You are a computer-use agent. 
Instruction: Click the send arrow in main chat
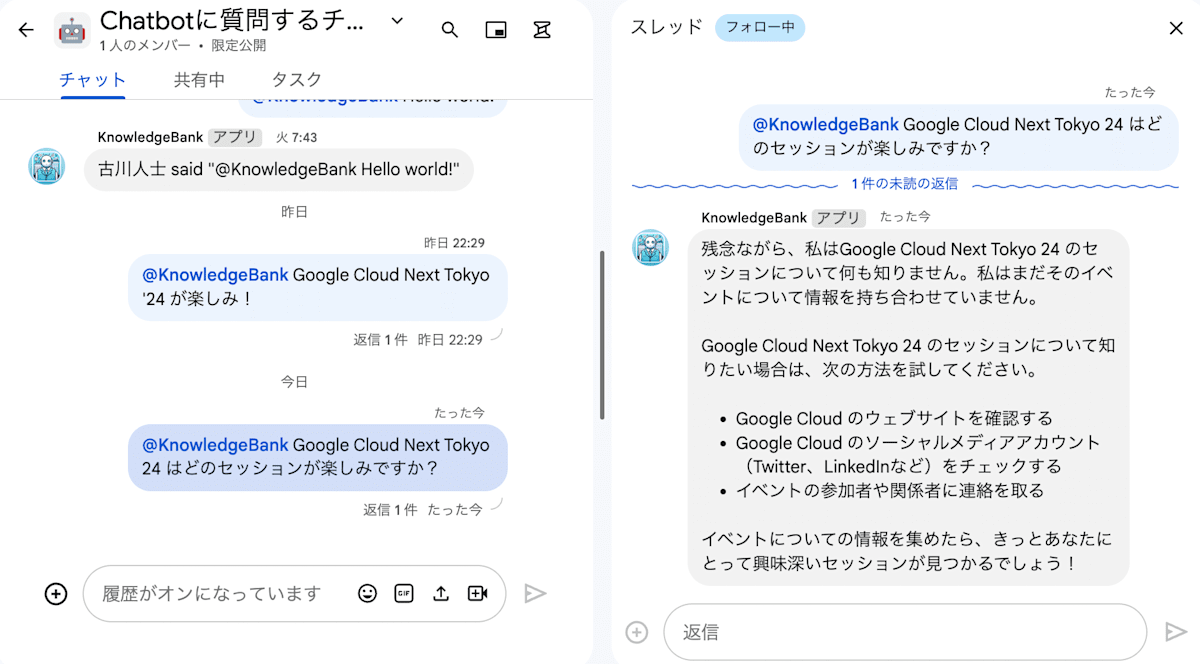point(535,594)
